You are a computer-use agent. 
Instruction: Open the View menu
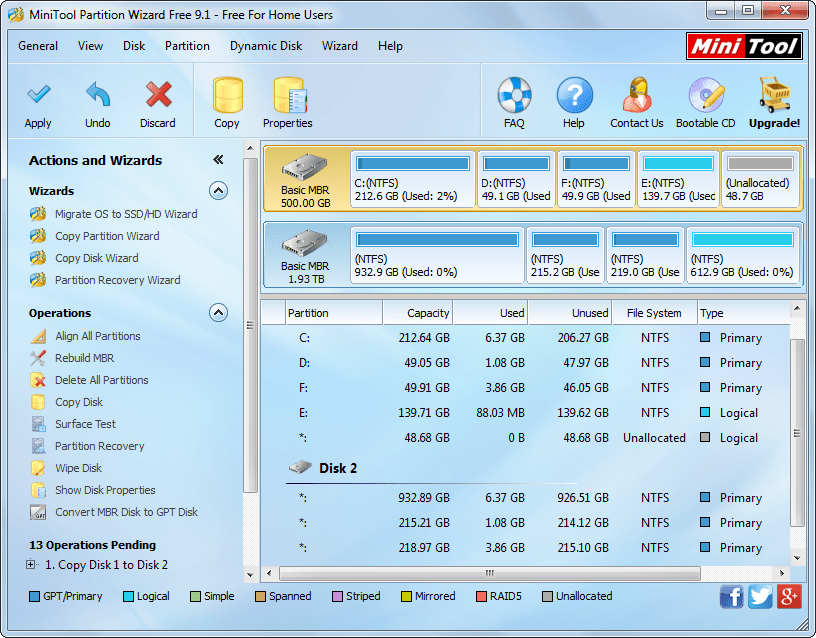coord(91,46)
